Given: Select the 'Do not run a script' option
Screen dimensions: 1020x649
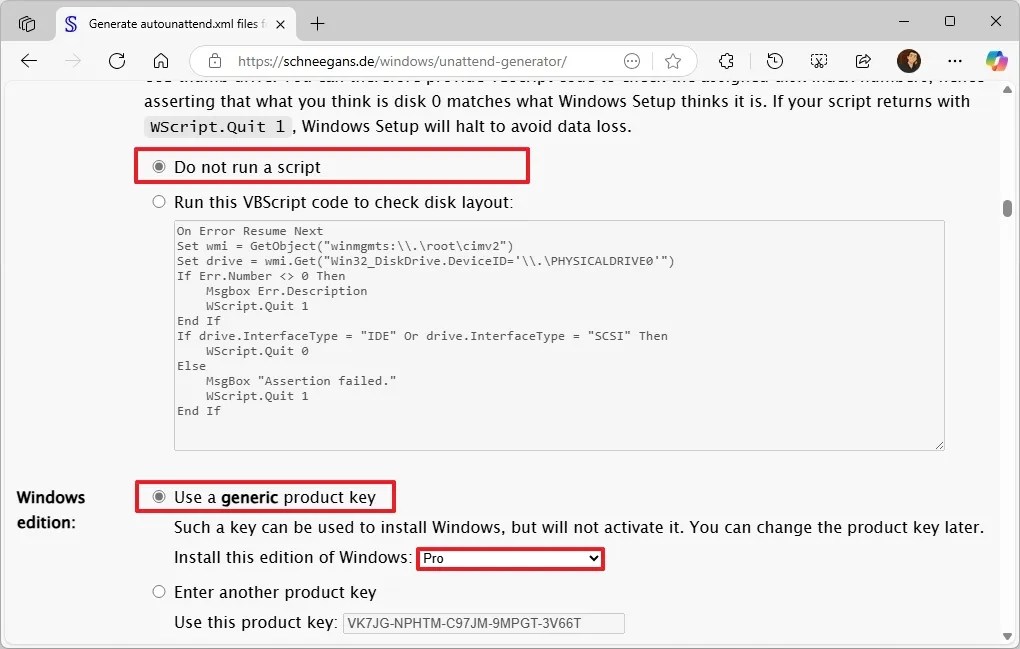Looking at the screenshot, I should (158, 165).
